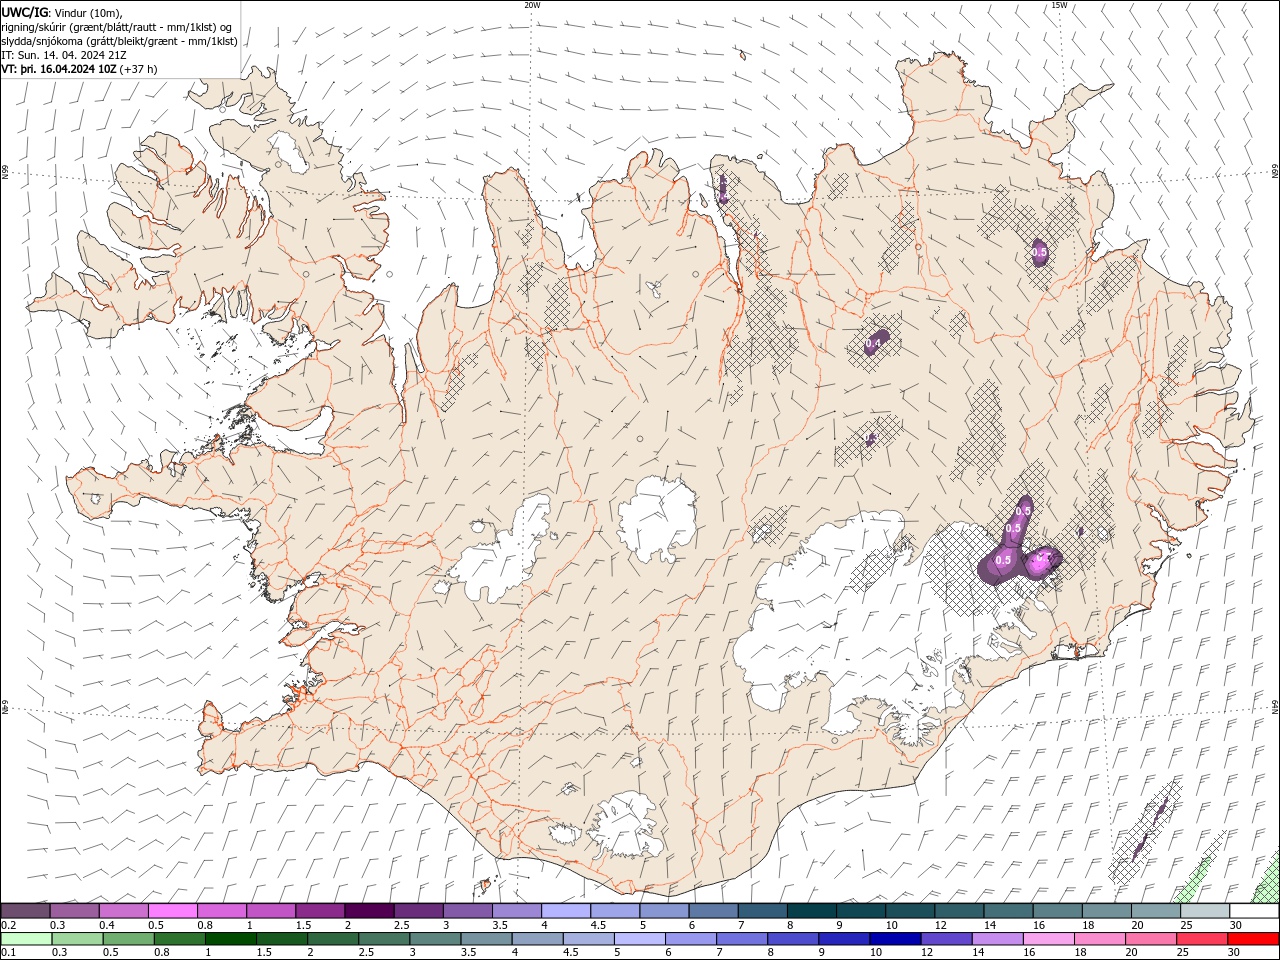
Task: Click the medium green 0.5 swatch in lower legend row
Action: pyautogui.click(x=129, y=939)
